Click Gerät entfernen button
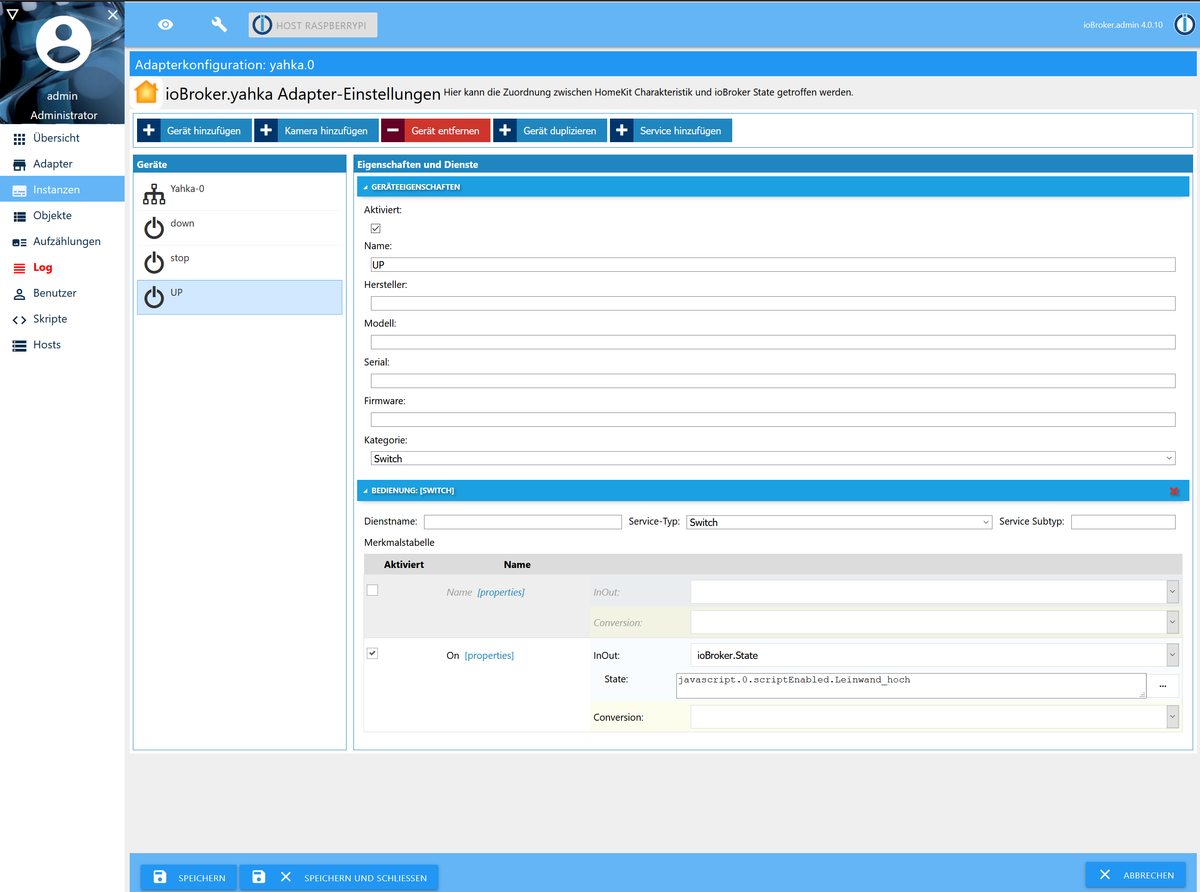Screen dimensions: 1200x892 click(x=435, y=131)
